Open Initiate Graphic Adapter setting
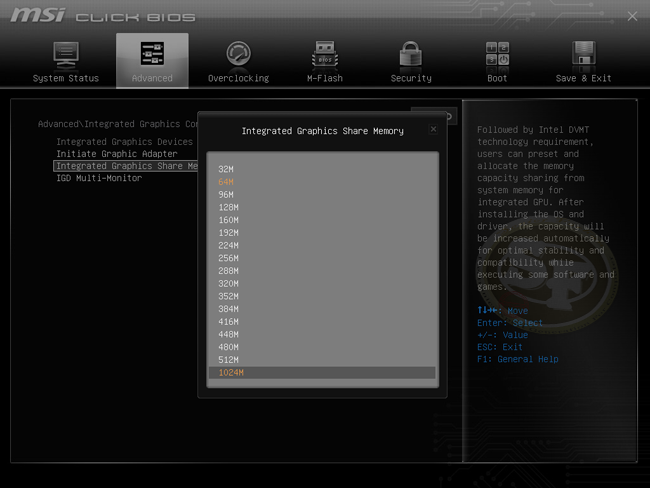650x488 pixels. [117, 154]
